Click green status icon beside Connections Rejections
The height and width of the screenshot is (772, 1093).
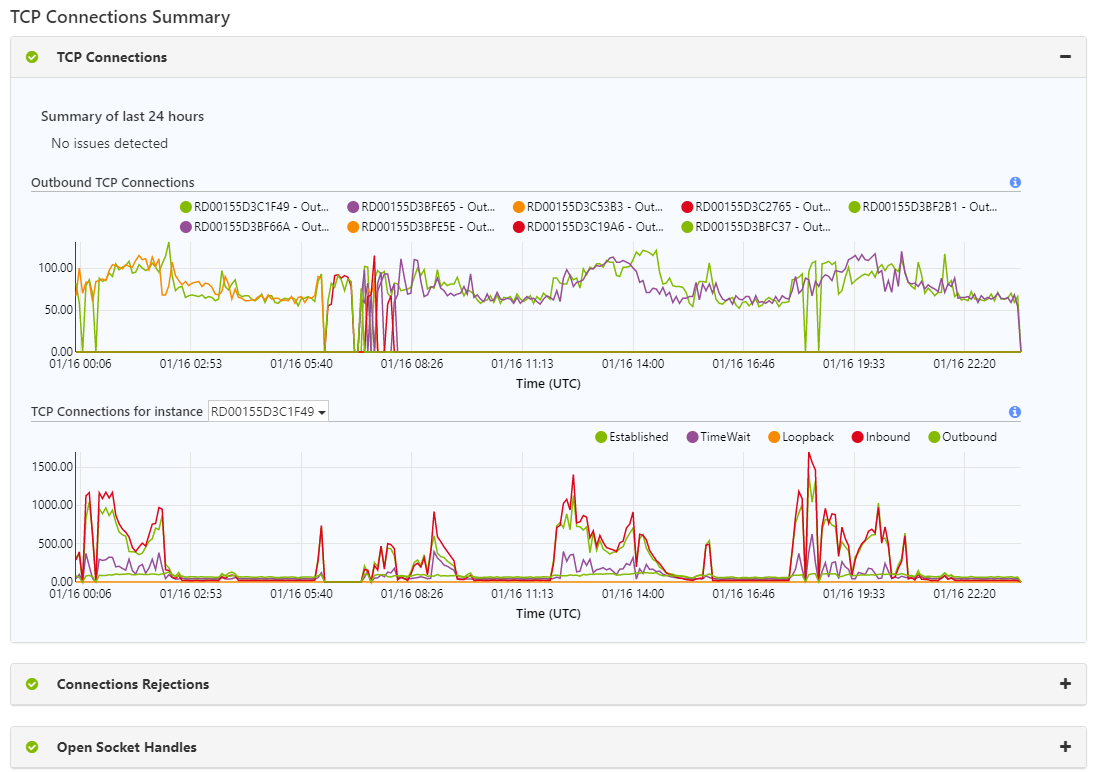pyautogui.click(x=32, y=685)
